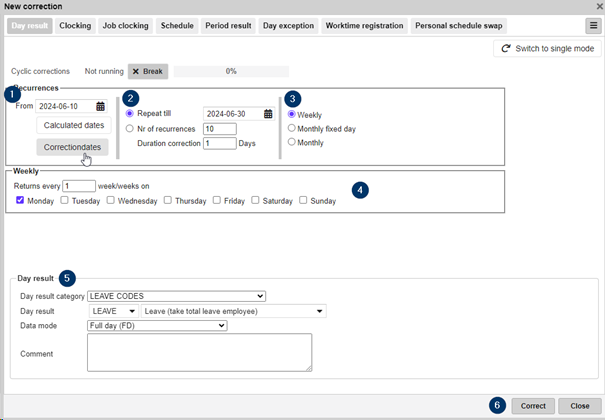
Task: Click the Break button
Action: pos(148,71)
